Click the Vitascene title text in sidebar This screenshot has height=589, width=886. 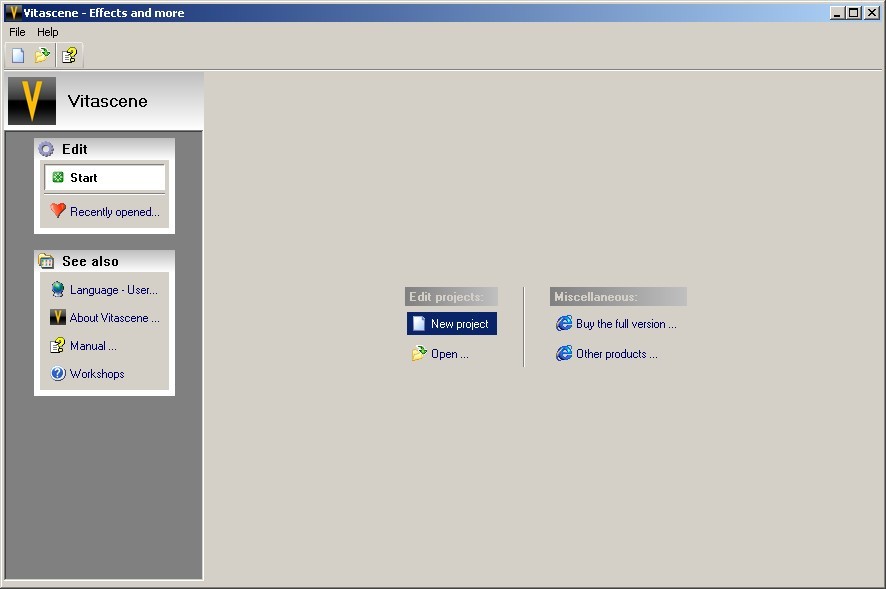point(107,101)
